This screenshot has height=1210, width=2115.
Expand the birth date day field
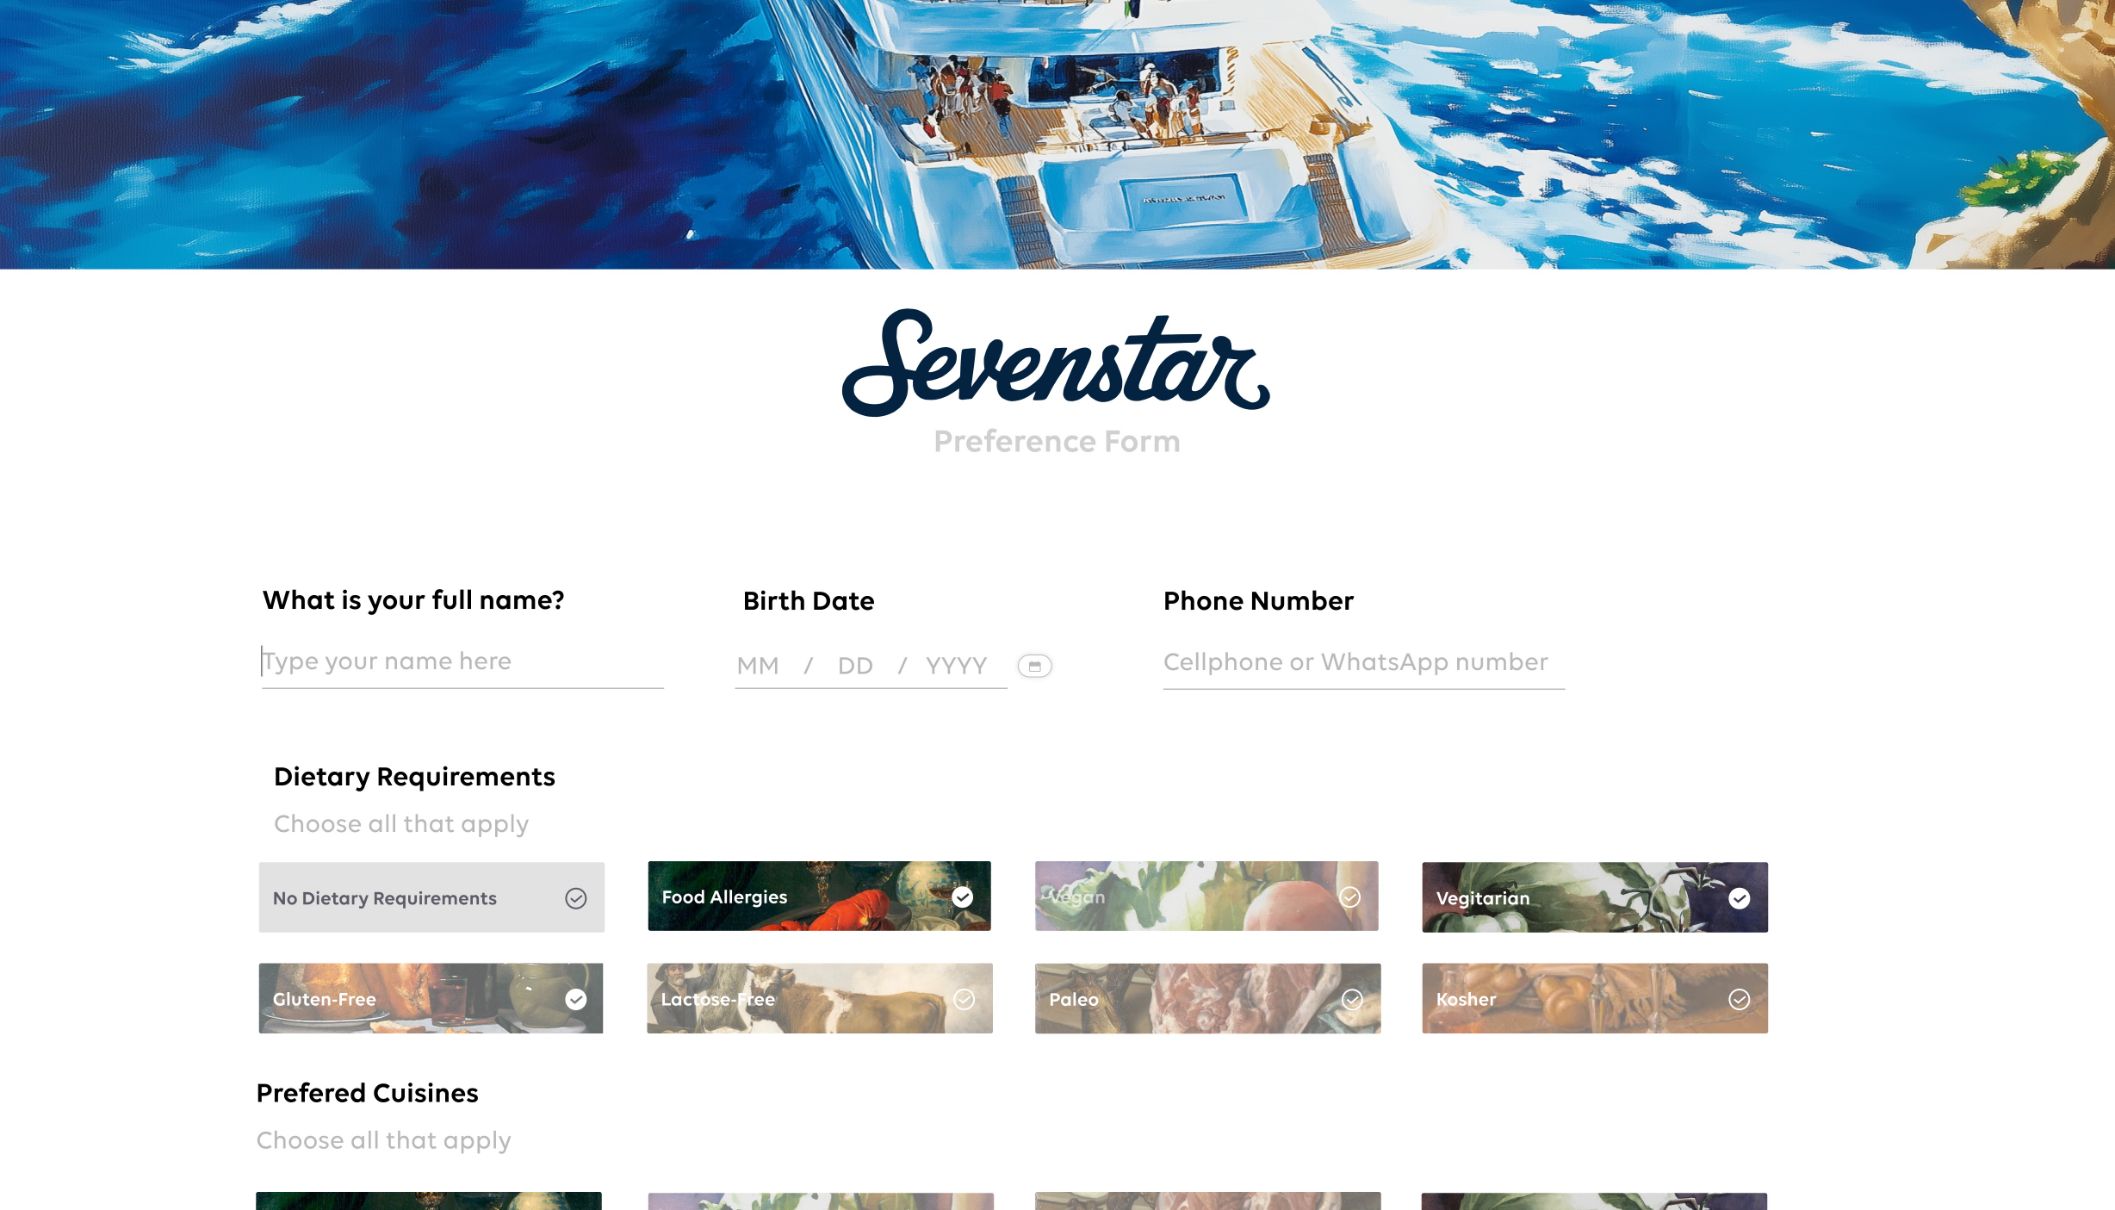click(x=856, y=665)
